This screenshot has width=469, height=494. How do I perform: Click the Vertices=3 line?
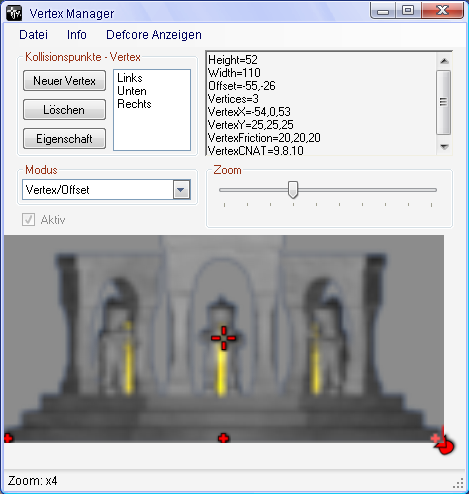233,99
